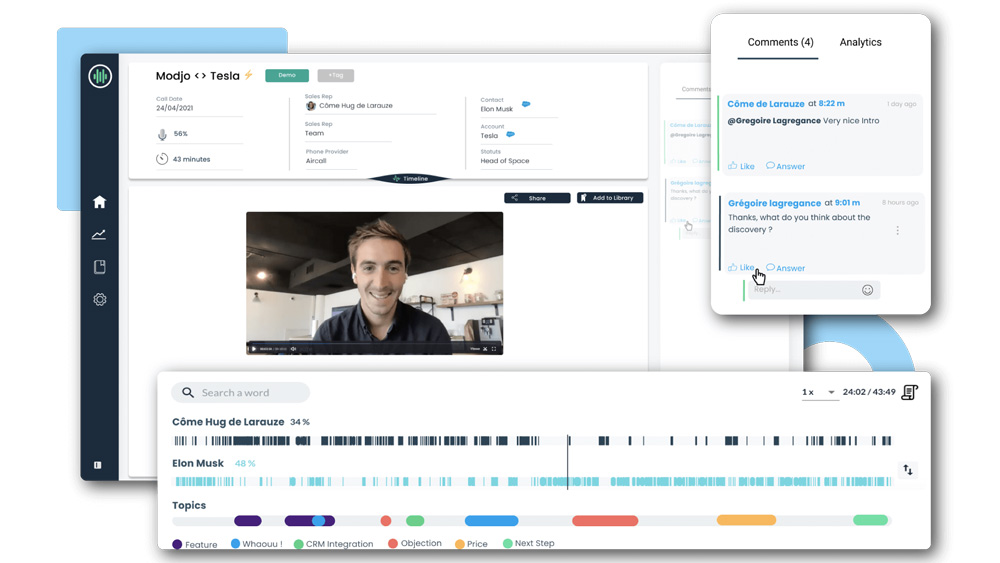Open Salesforce icon next to Elon Musk contact
This screenshot has height=563, width=1000.
(526, 104)
